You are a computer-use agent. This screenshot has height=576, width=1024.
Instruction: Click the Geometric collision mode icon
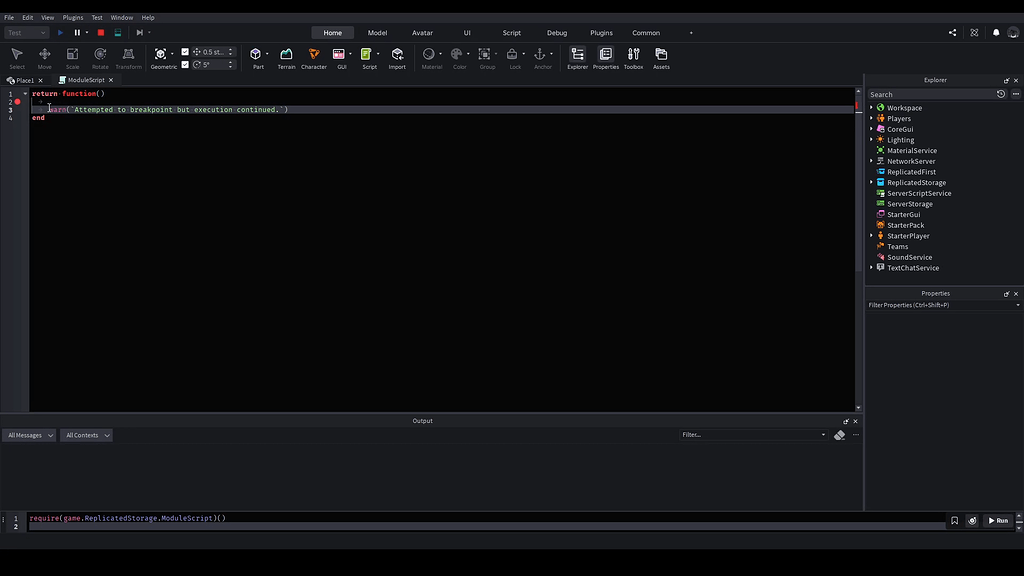coord(160,54)
